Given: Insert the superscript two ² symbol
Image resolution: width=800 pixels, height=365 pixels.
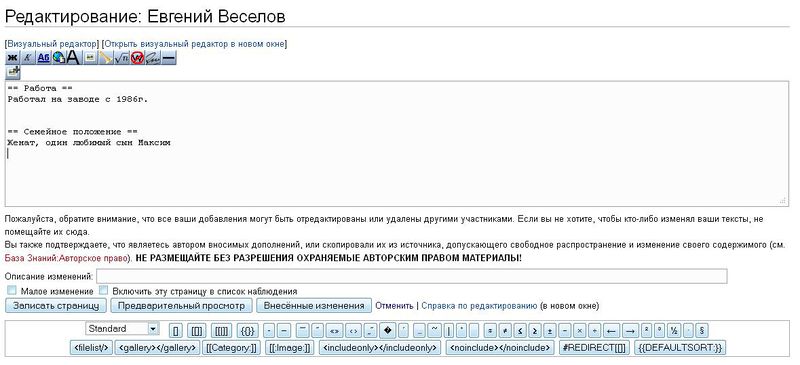Looking at the screenshot, I should point(646,331).
